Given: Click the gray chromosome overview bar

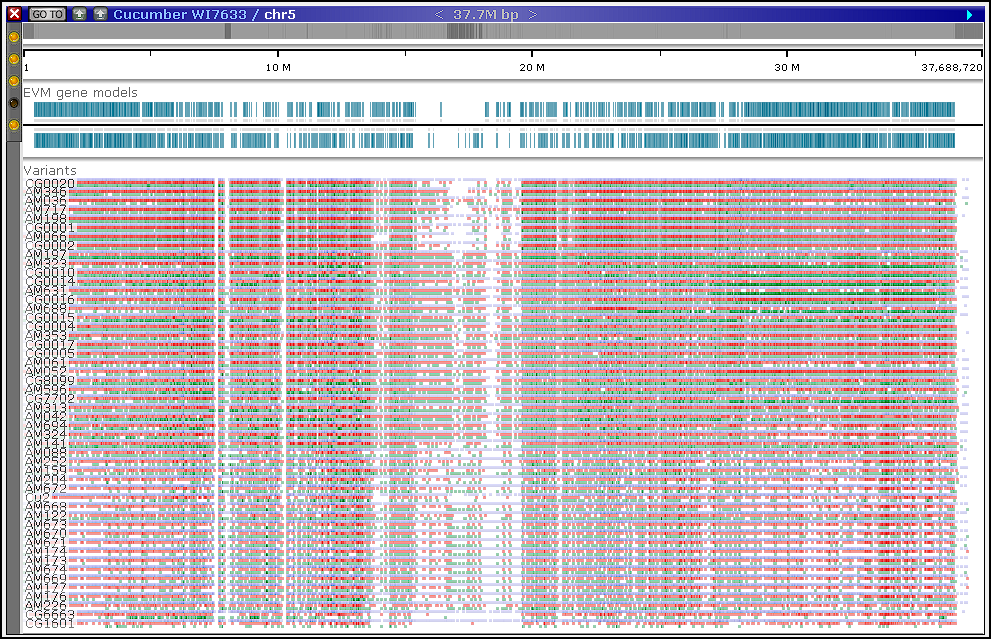Looking at the screenshot, I should [x=500, y=31].
